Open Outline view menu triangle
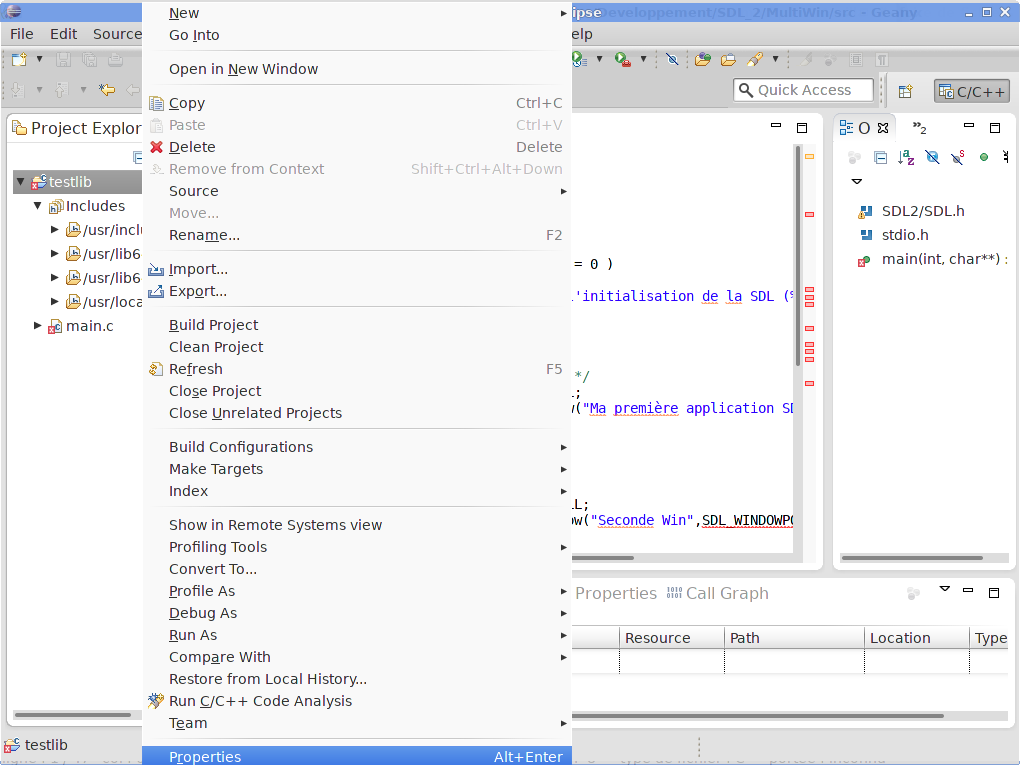The image size is (1020, 765). point(856,182)
